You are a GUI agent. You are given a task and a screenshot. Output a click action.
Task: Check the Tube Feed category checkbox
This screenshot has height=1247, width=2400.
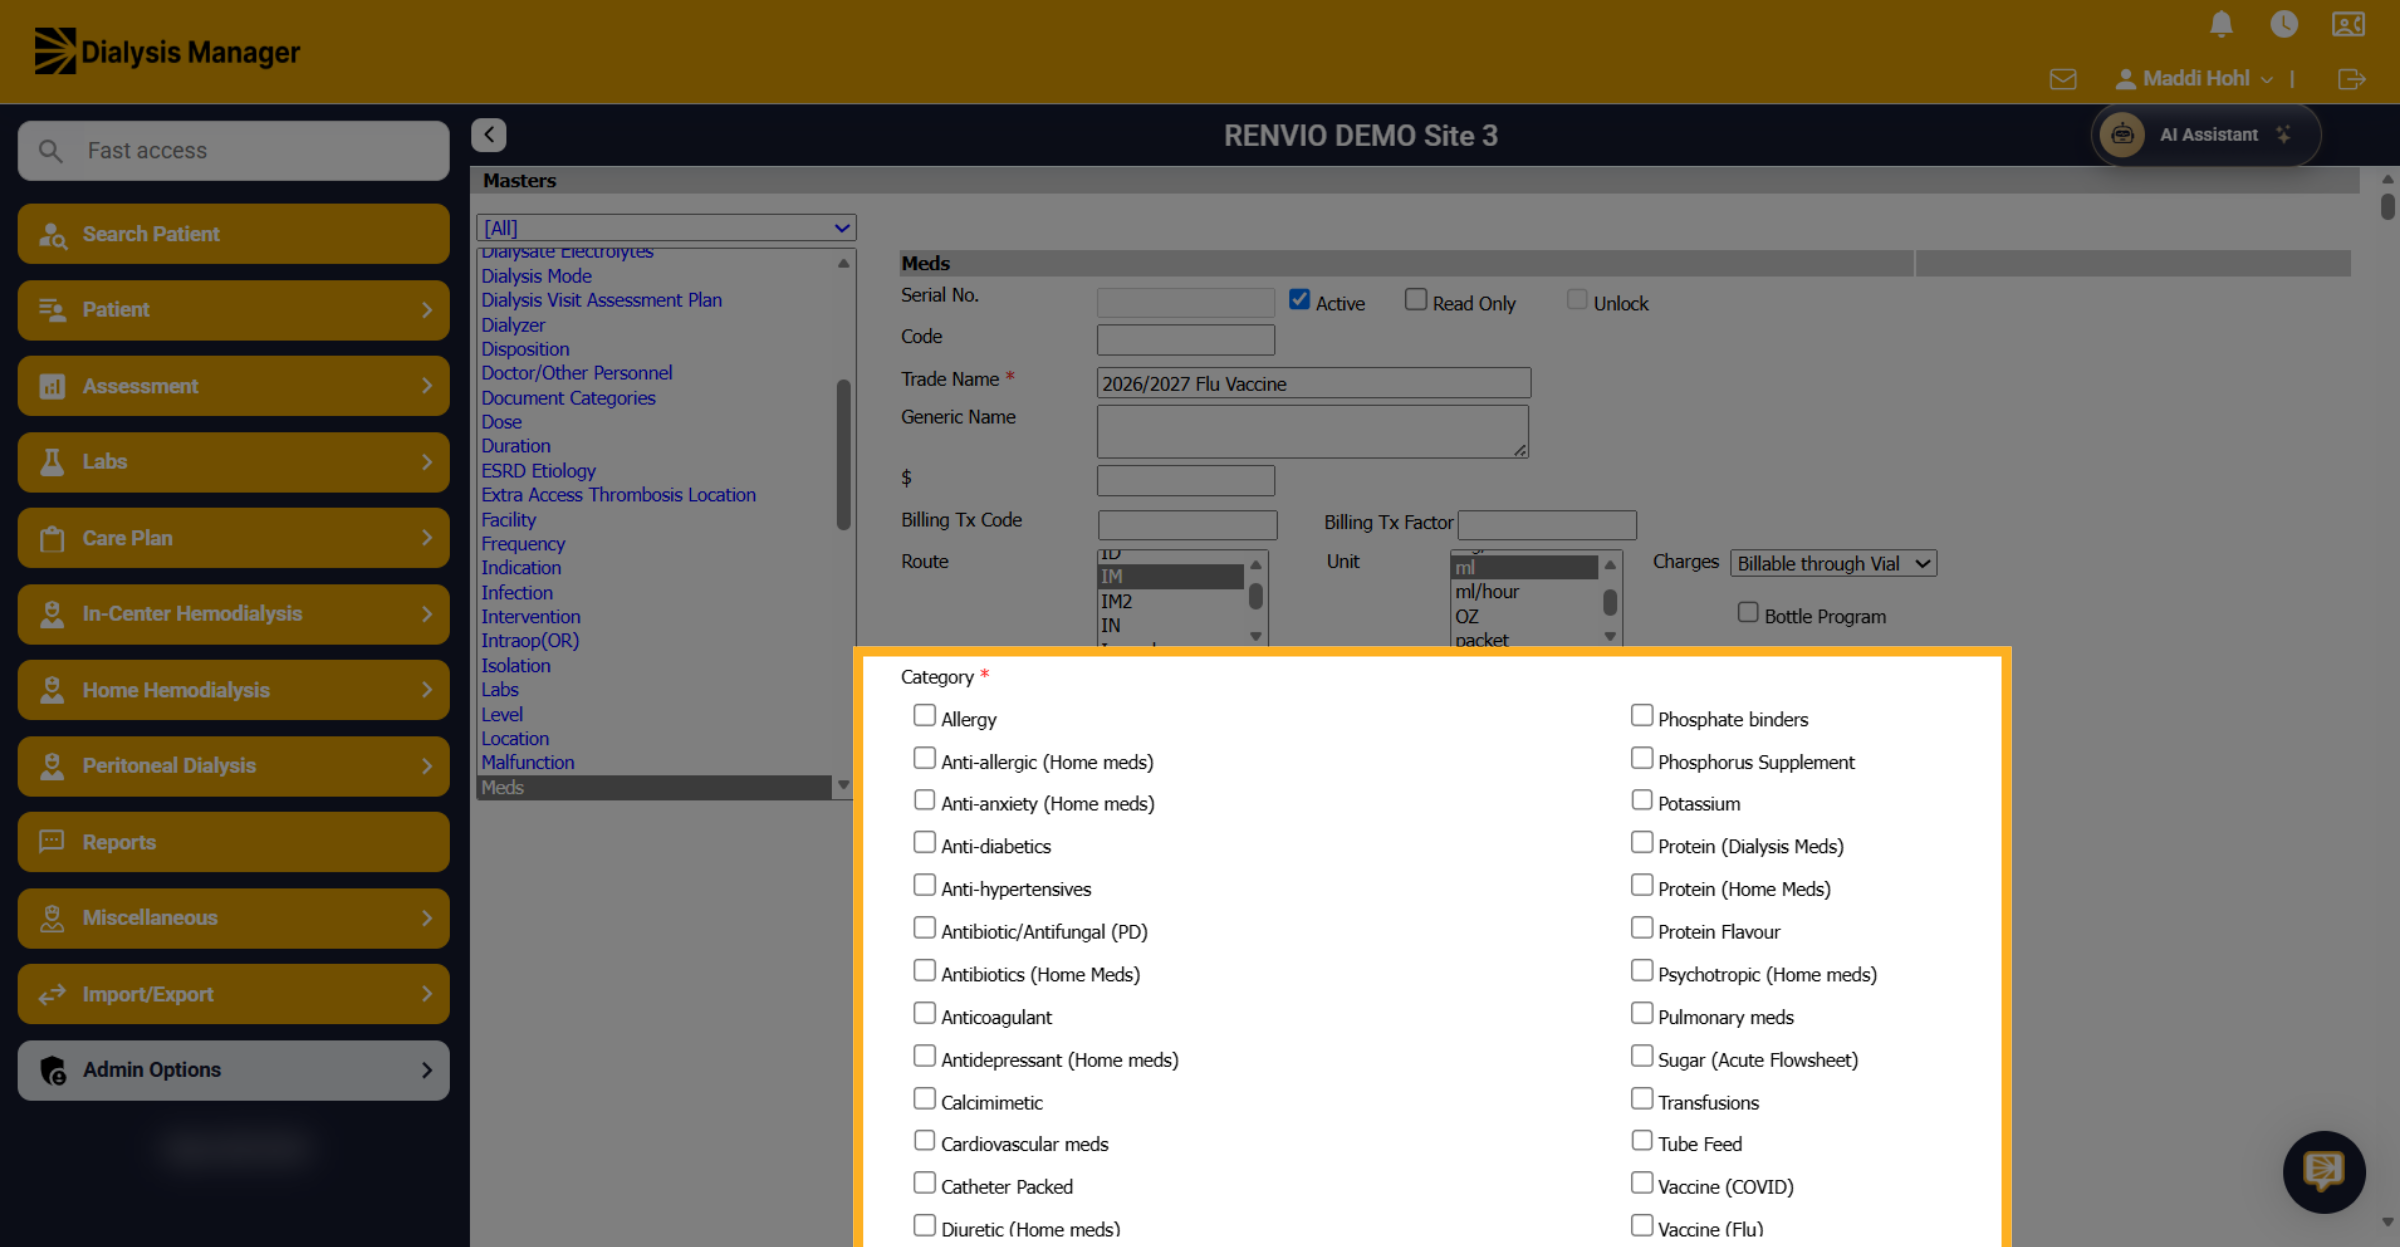[1642, 1140]
